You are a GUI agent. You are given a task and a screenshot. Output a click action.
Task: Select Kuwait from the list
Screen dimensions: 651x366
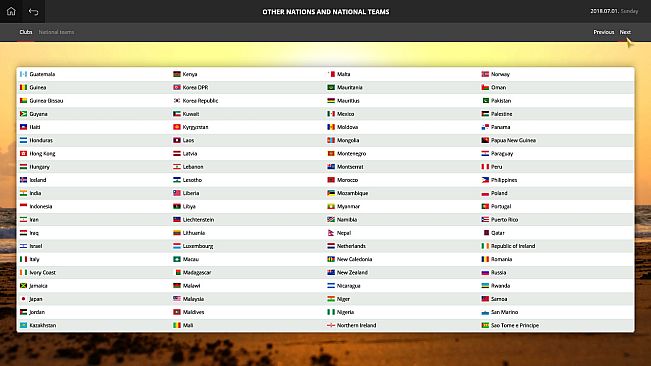point(191,114)
